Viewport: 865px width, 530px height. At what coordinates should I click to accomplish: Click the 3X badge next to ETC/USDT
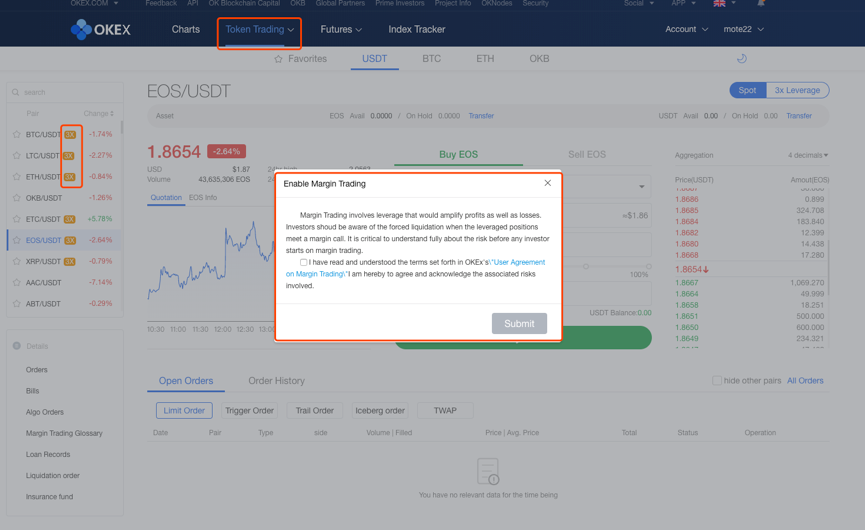[70, 219]
